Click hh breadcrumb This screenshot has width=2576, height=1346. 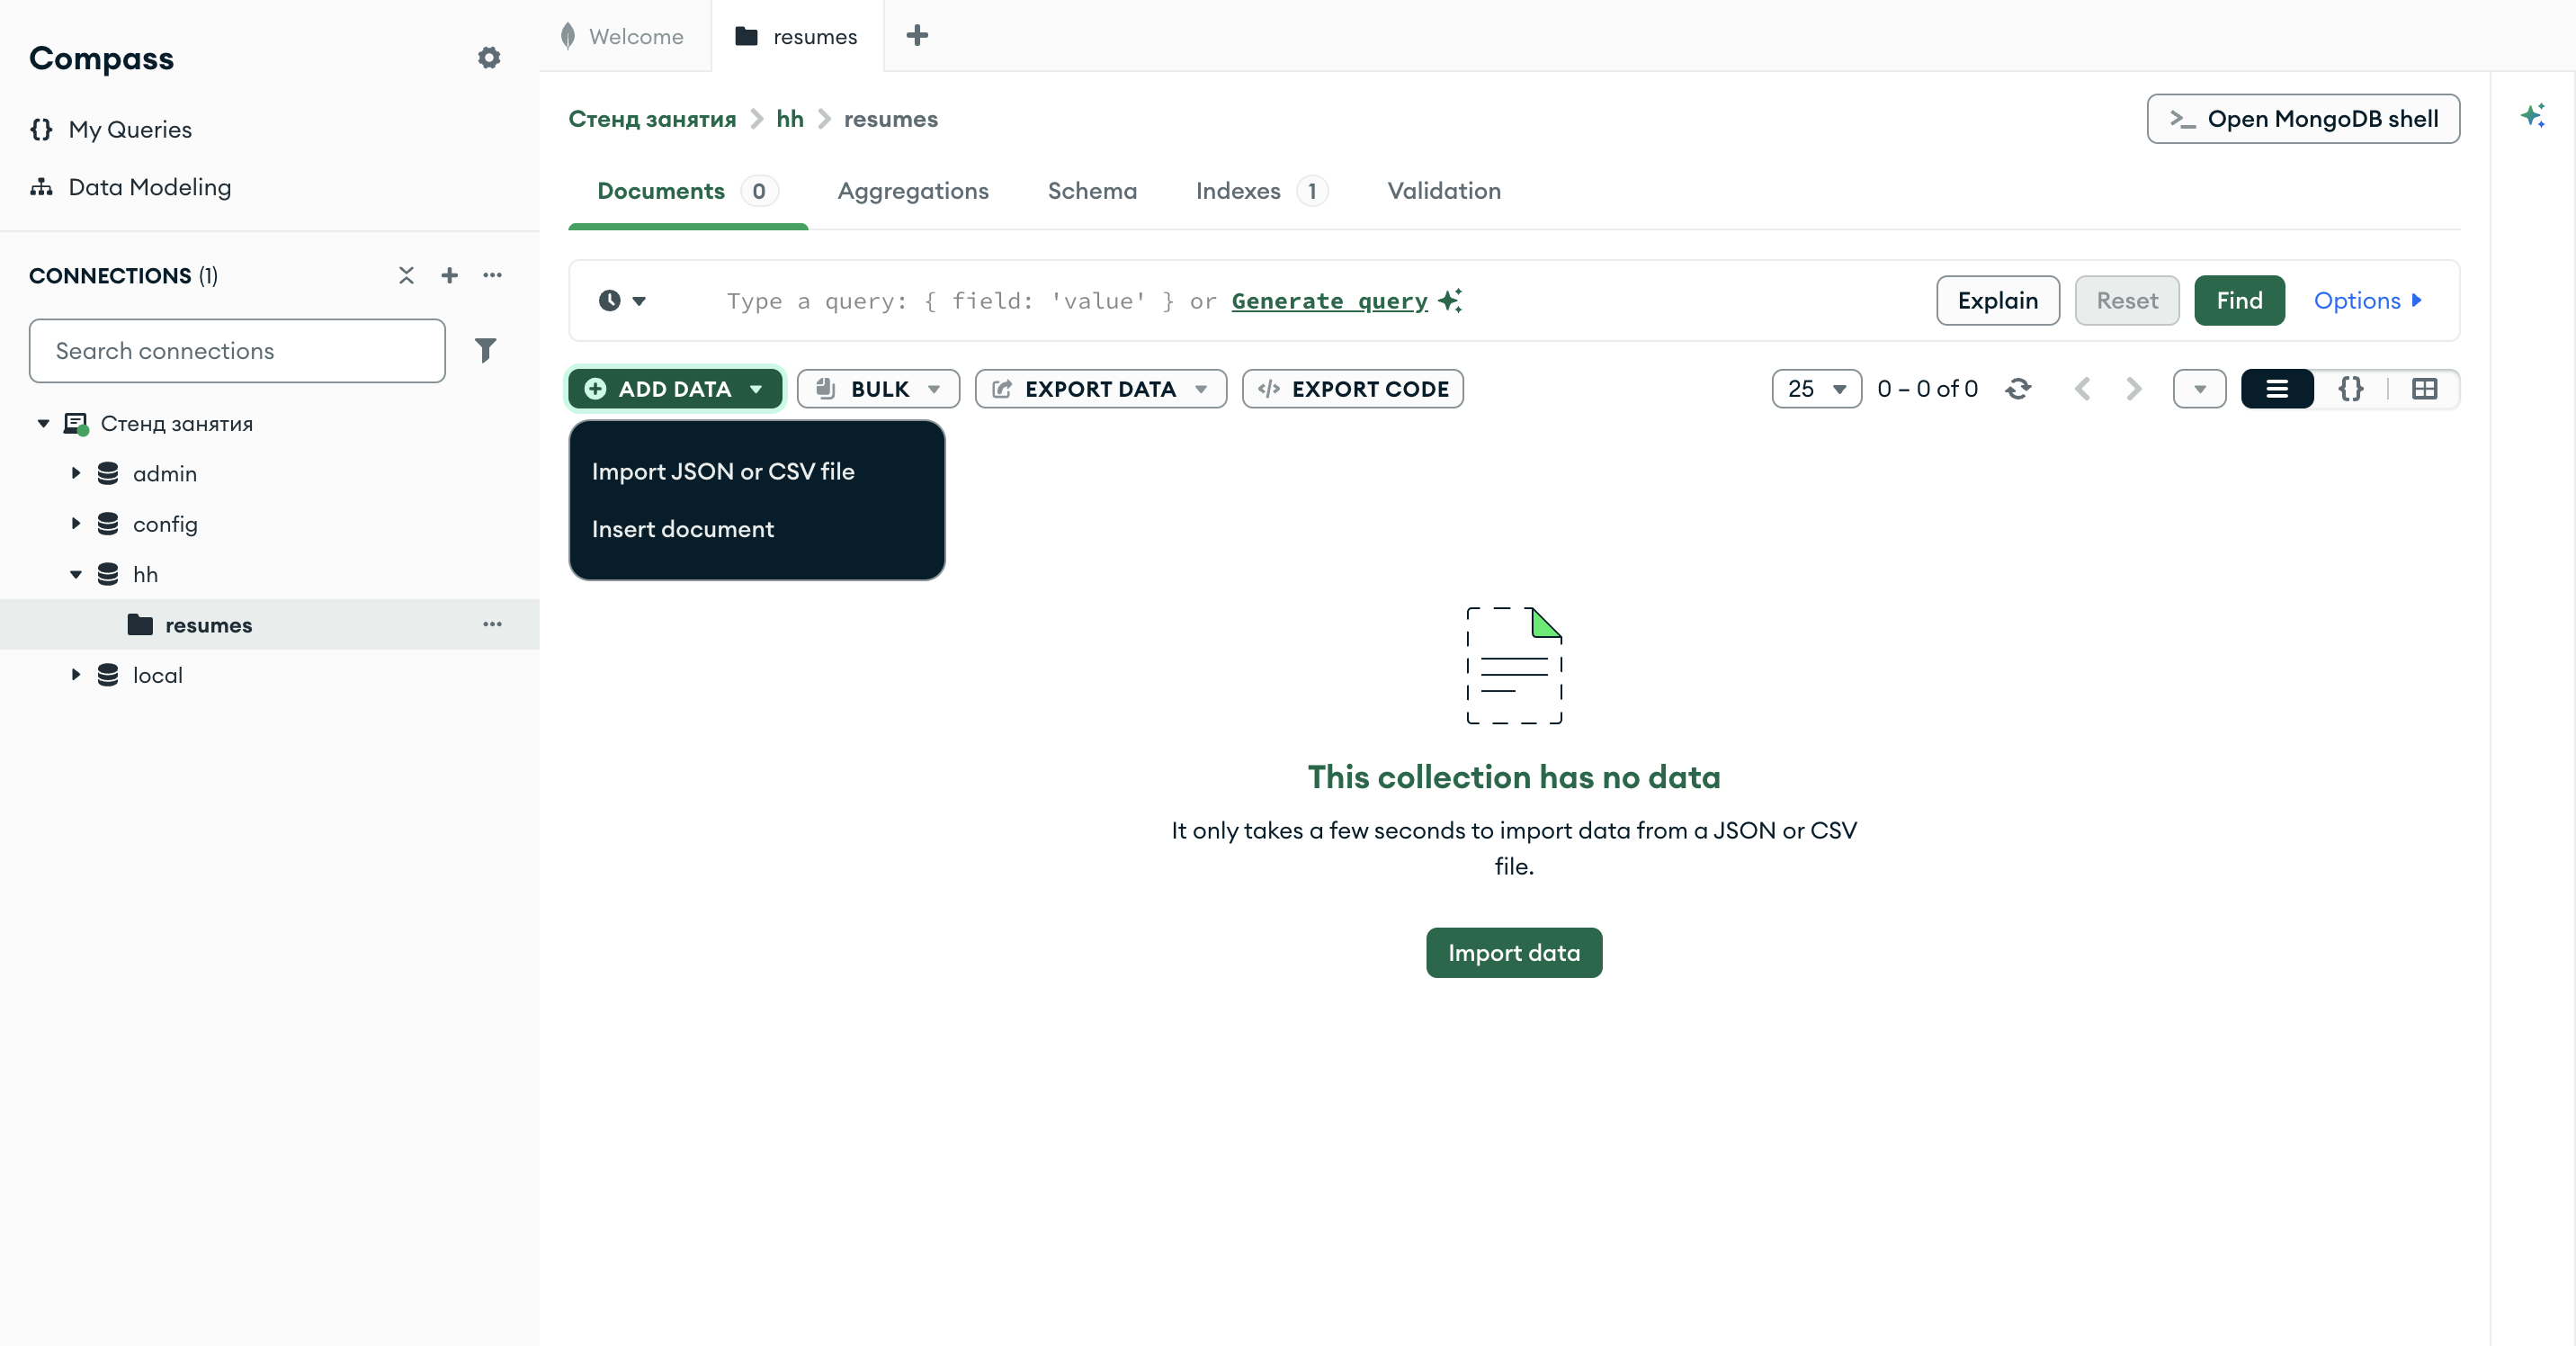pyautogui.click(x=790, y=119)
